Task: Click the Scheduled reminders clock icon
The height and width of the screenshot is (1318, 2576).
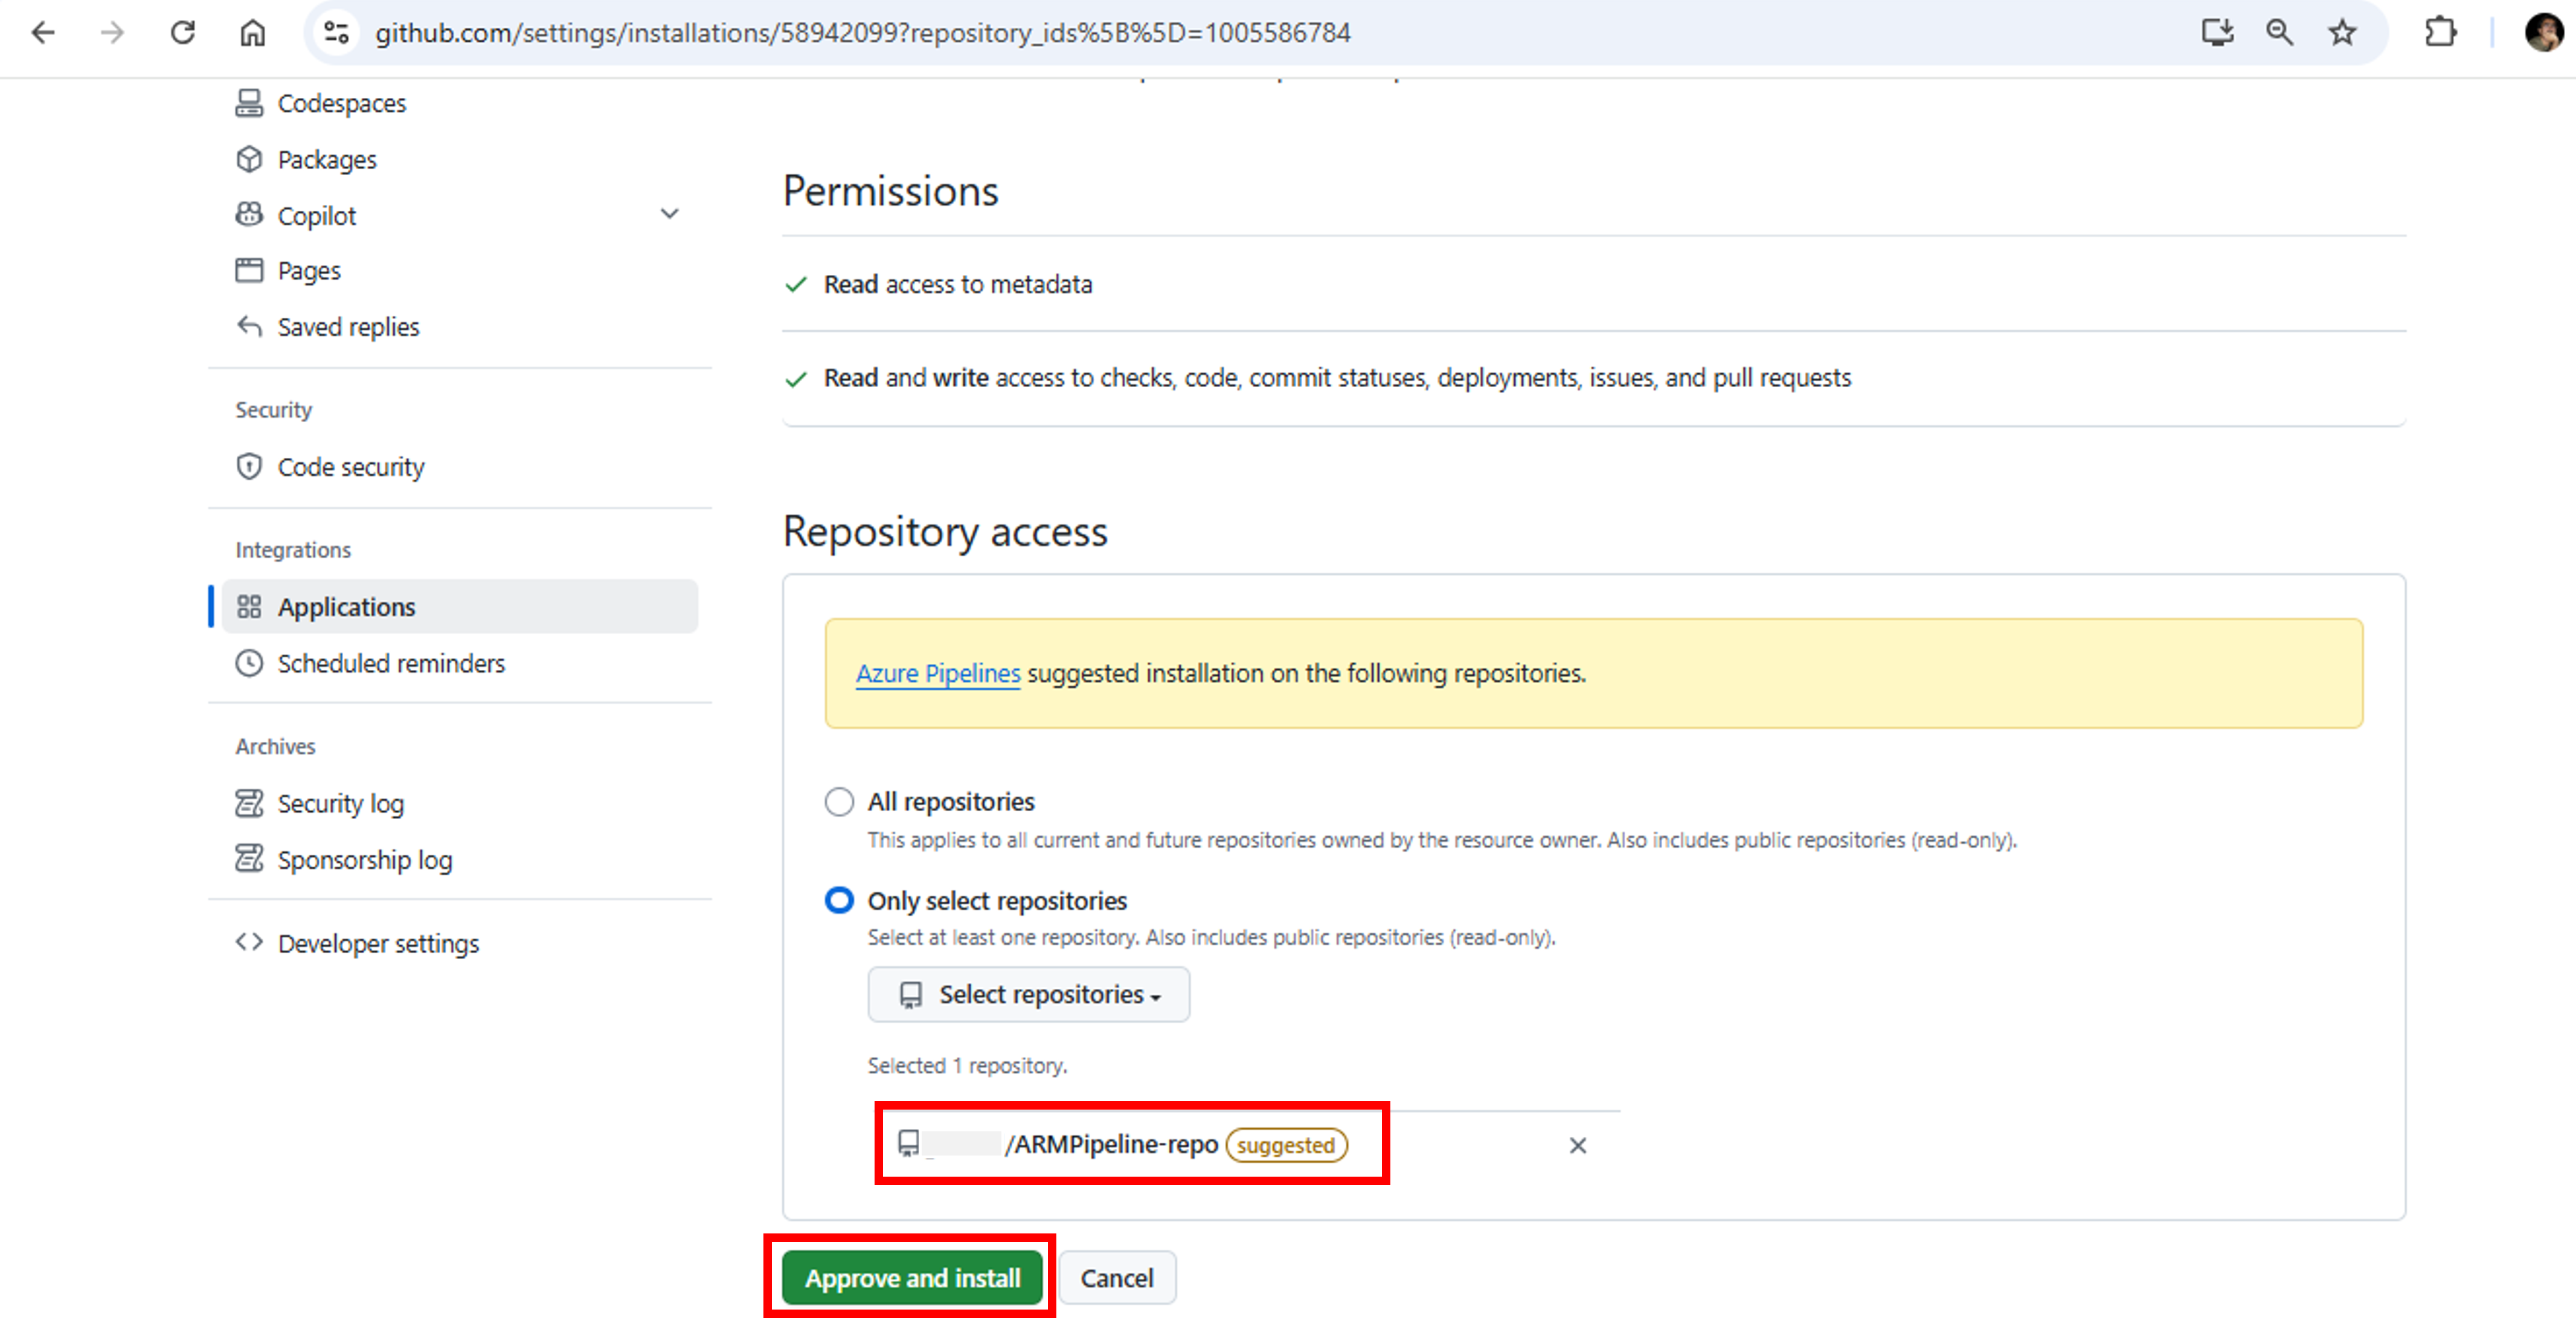Action: pyautogui.click(x=251, y=663)
